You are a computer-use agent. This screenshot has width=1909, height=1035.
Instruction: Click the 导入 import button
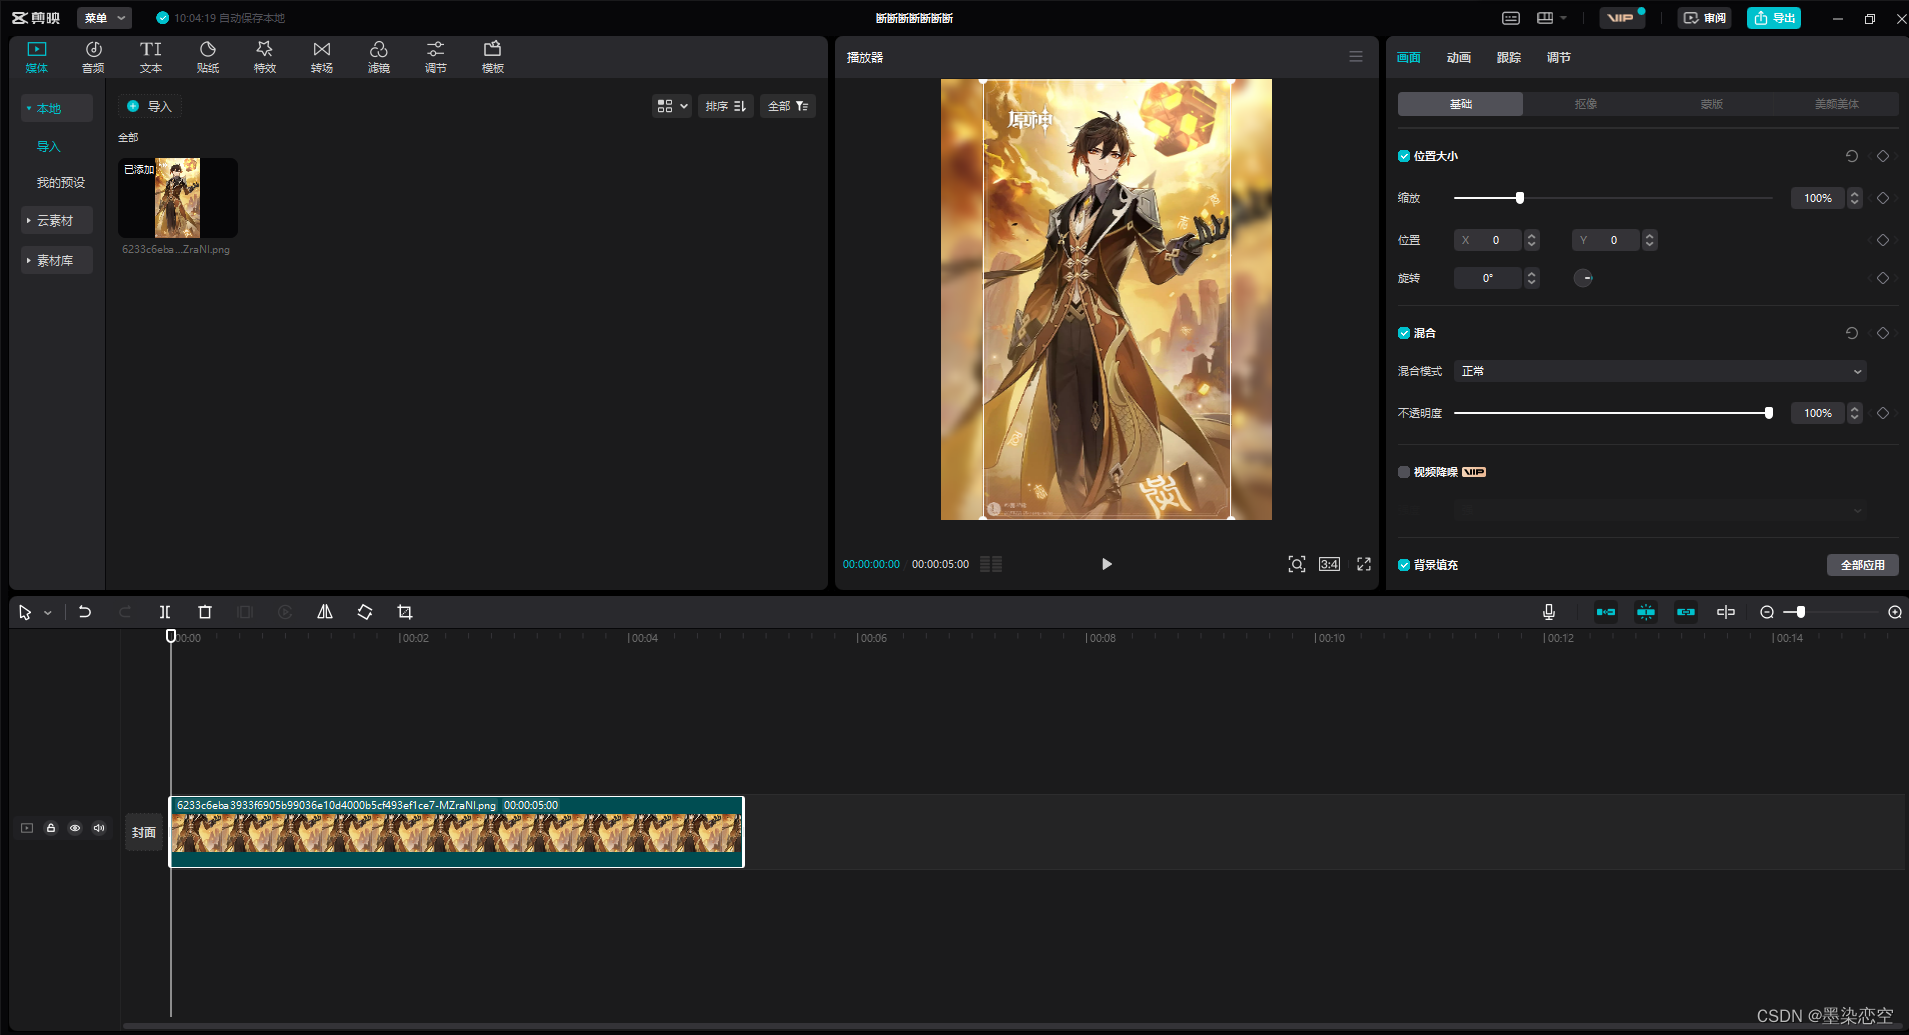pos(150,106)
